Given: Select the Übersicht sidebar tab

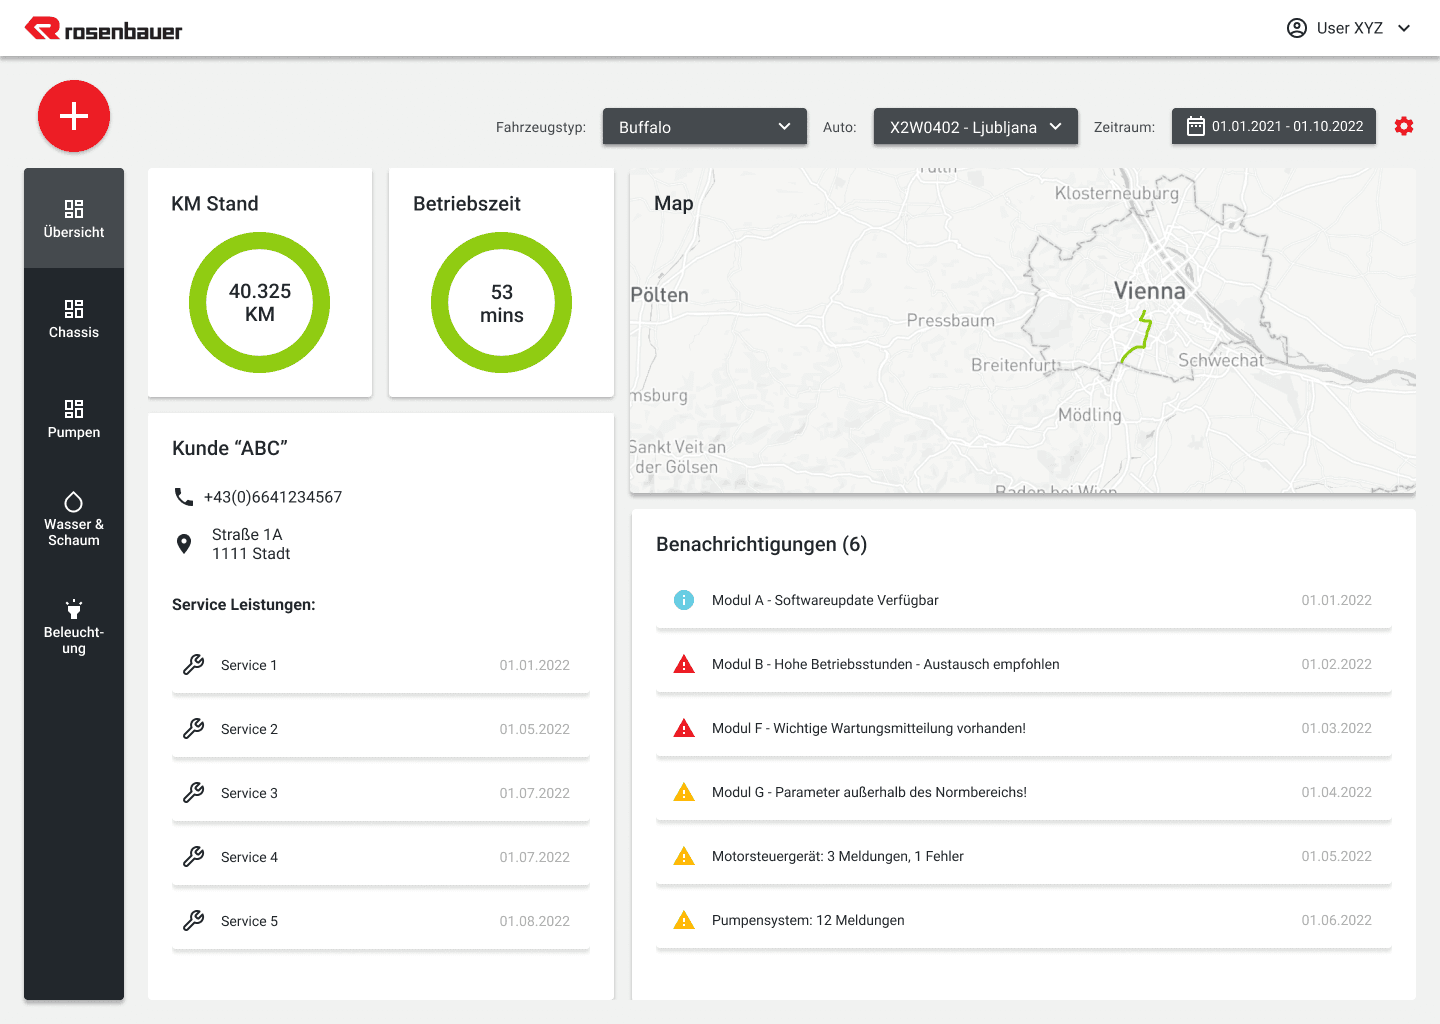Looking at the screenshot, I should point(74,218).
